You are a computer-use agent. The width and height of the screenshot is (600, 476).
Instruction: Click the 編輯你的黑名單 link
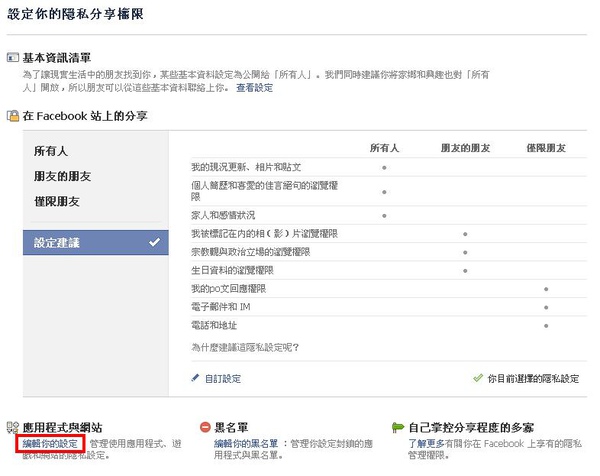246,443
